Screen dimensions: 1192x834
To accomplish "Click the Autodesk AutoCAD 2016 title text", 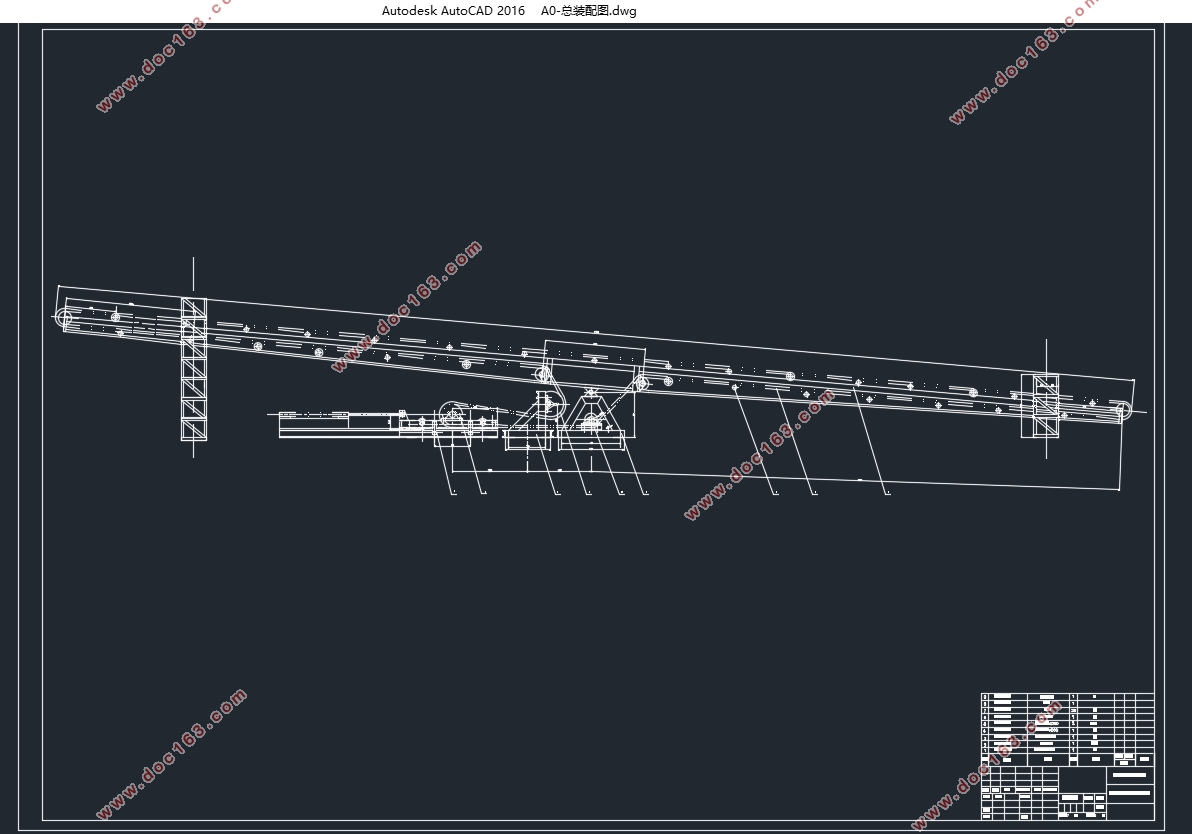I will [453, 11].
